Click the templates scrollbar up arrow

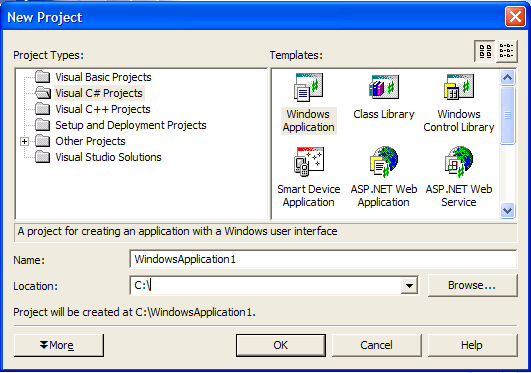(x=507, y=78)
